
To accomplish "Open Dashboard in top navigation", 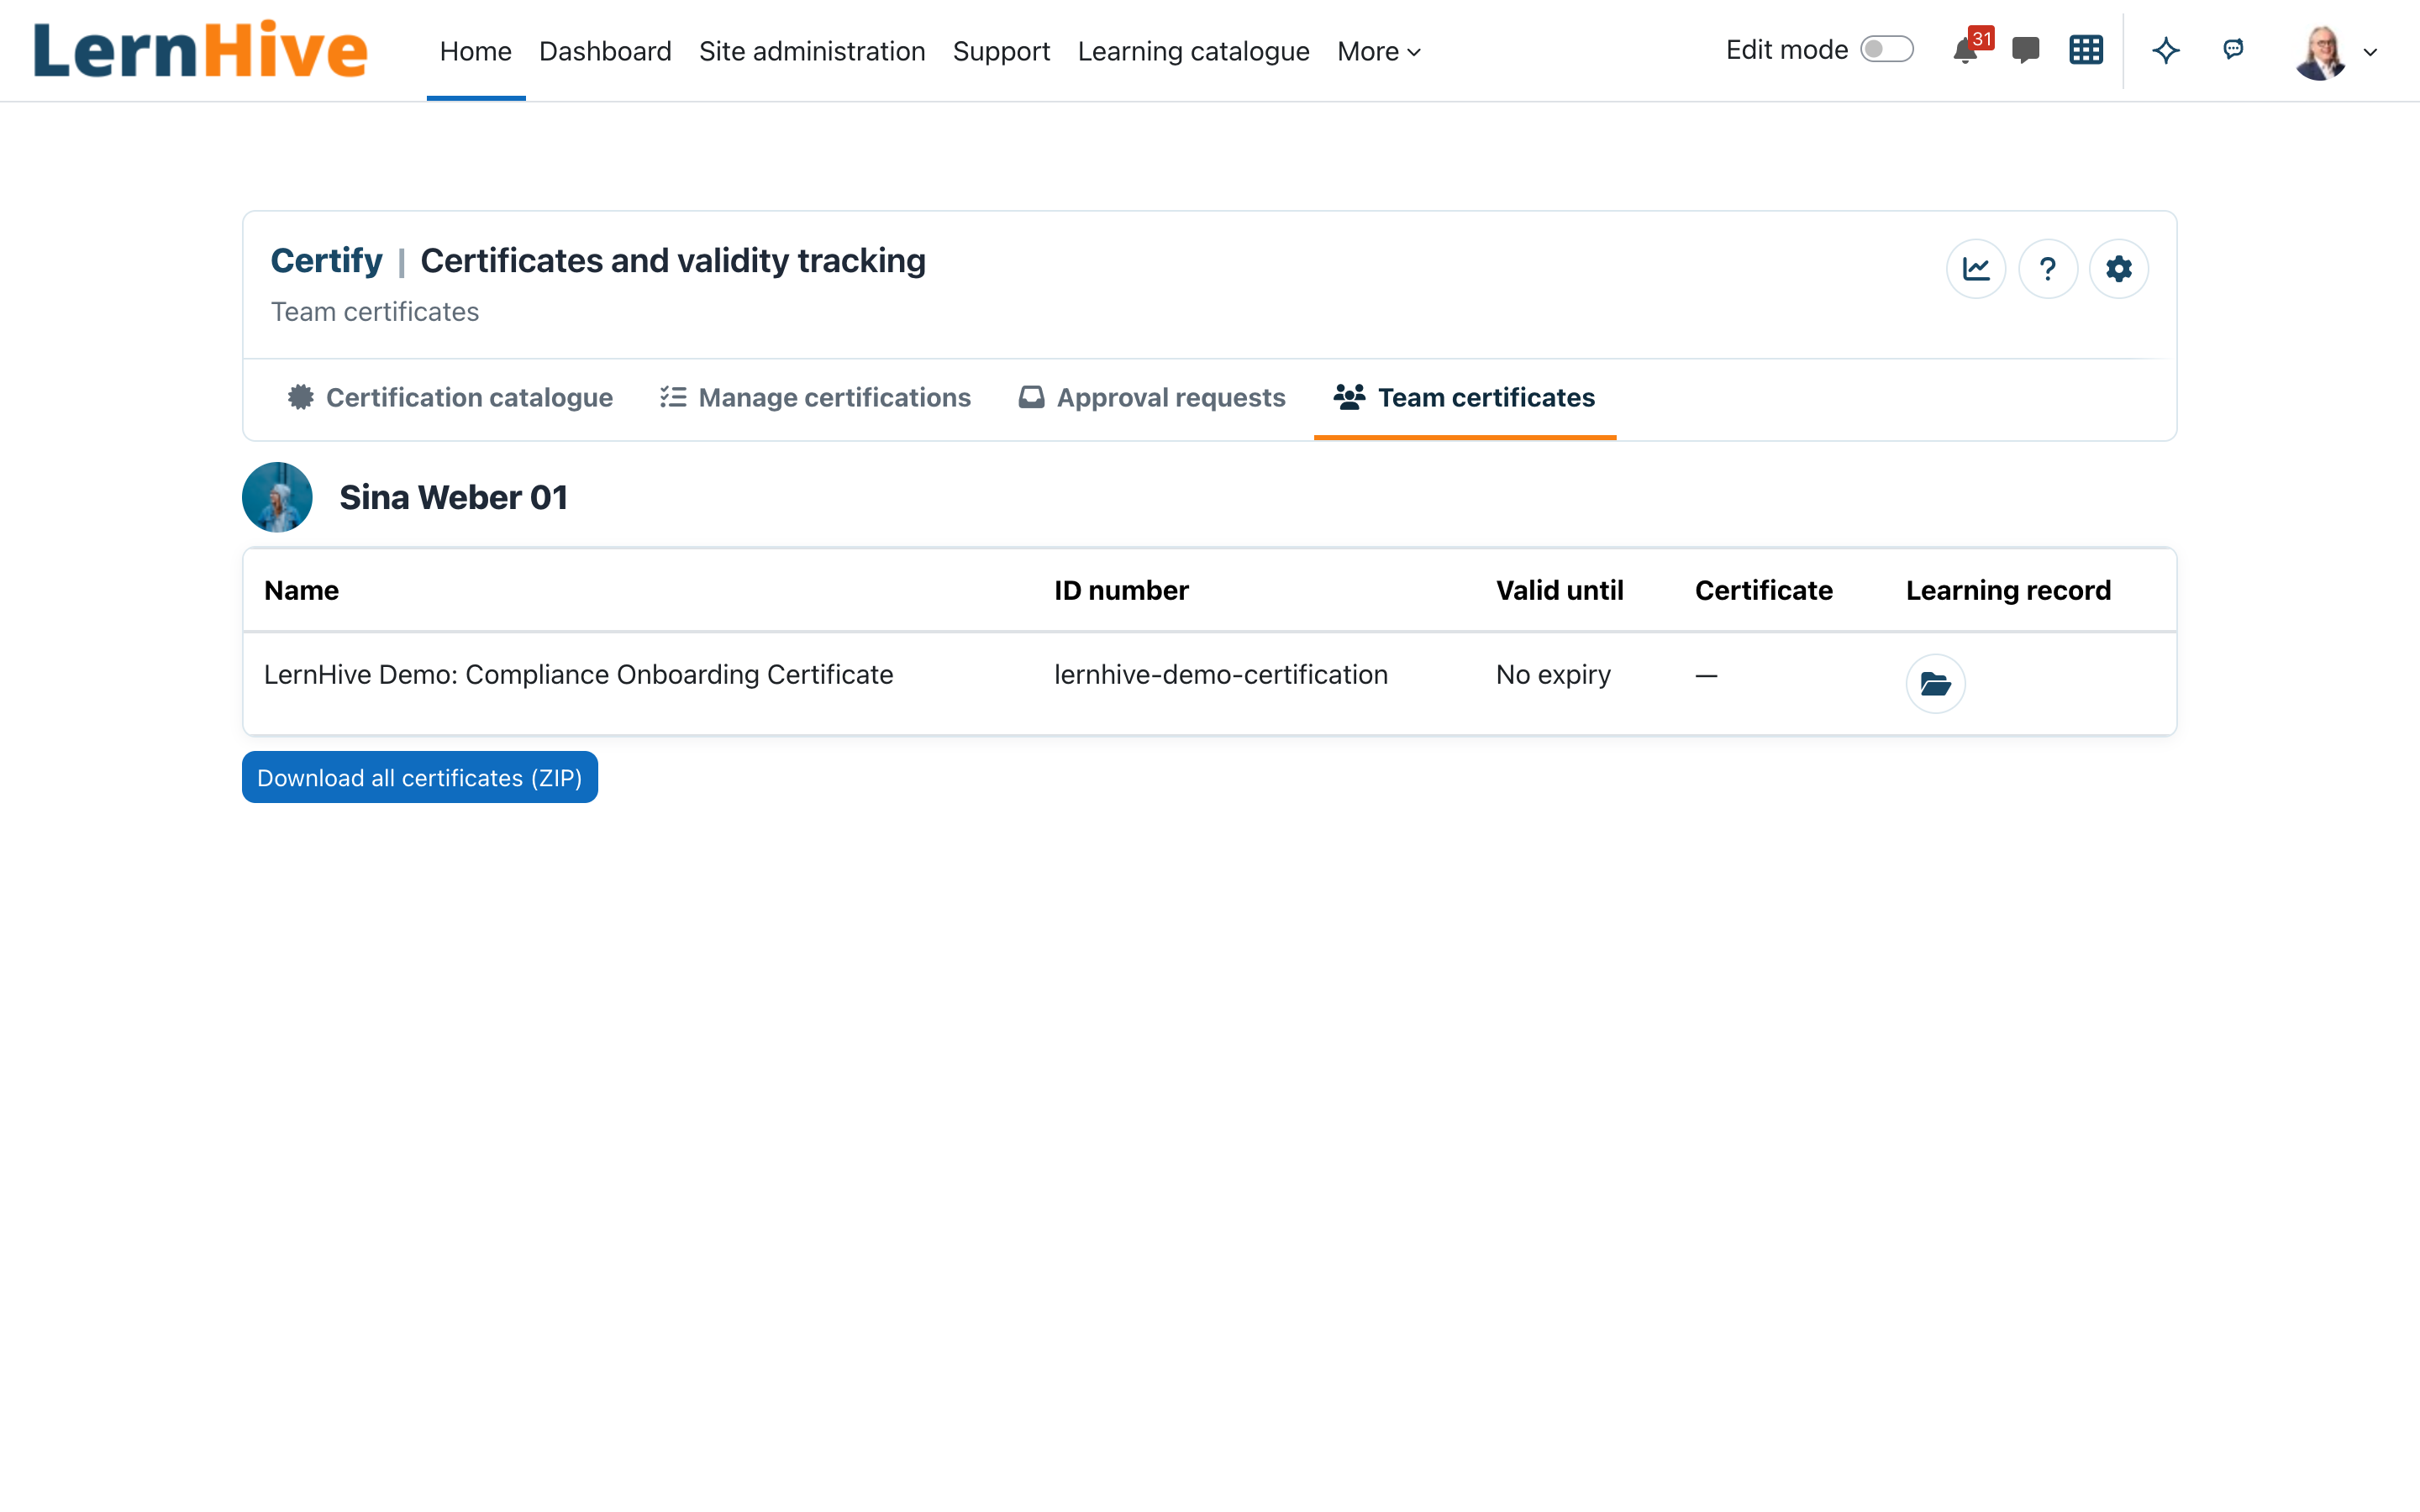I will (605, 51).
